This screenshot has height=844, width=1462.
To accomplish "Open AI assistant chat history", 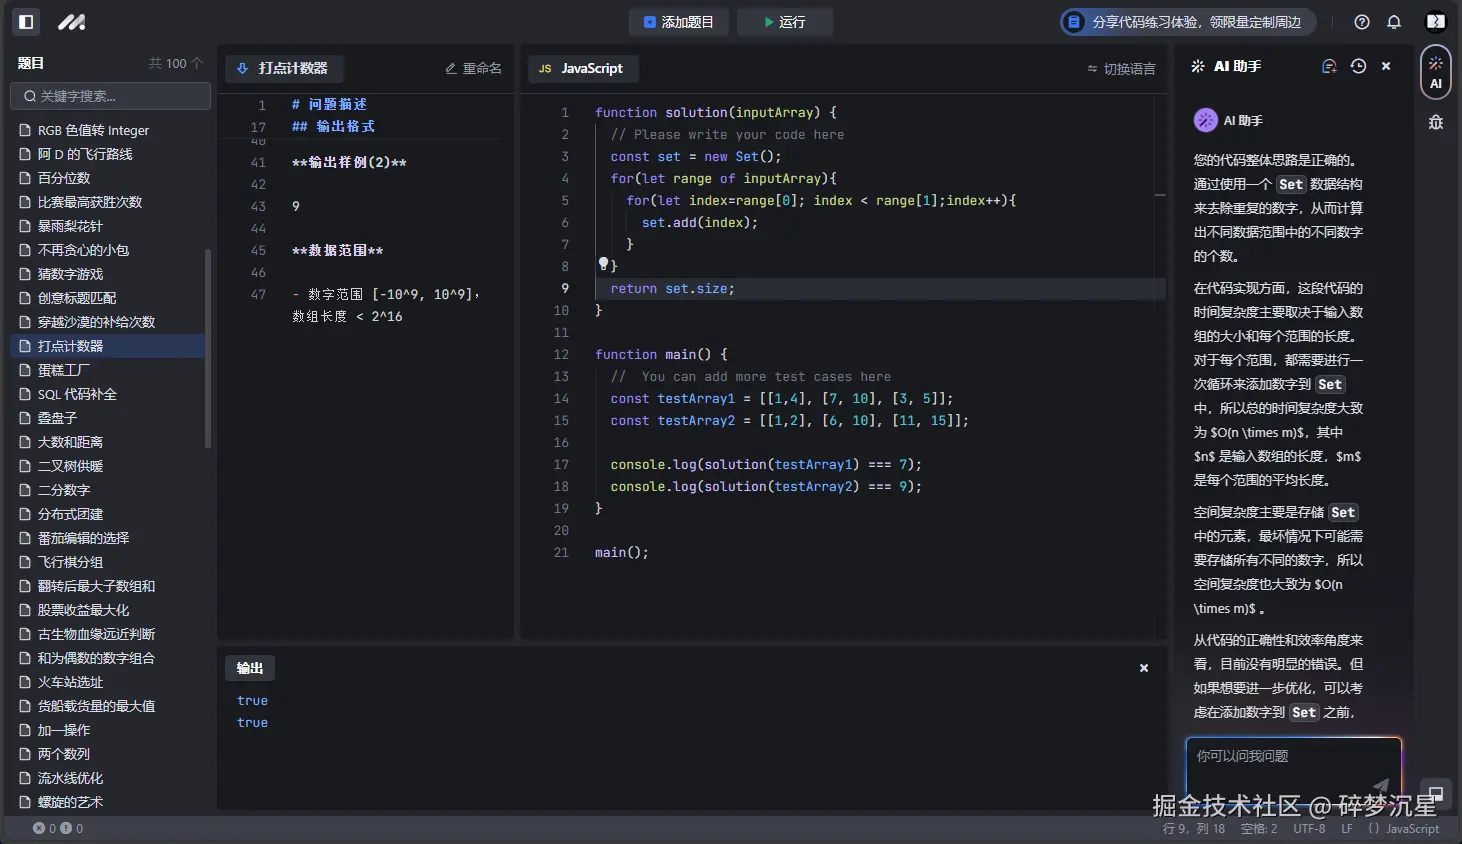I will [1358, 66].
